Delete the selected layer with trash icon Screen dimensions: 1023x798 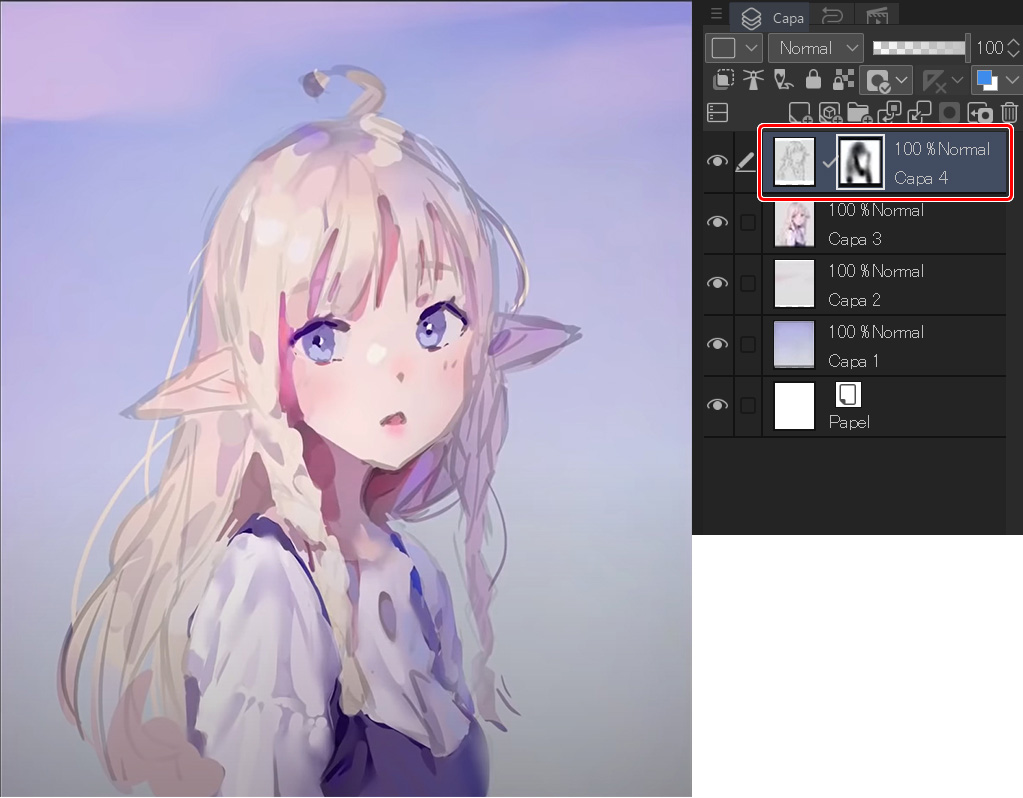point(1010,113)
